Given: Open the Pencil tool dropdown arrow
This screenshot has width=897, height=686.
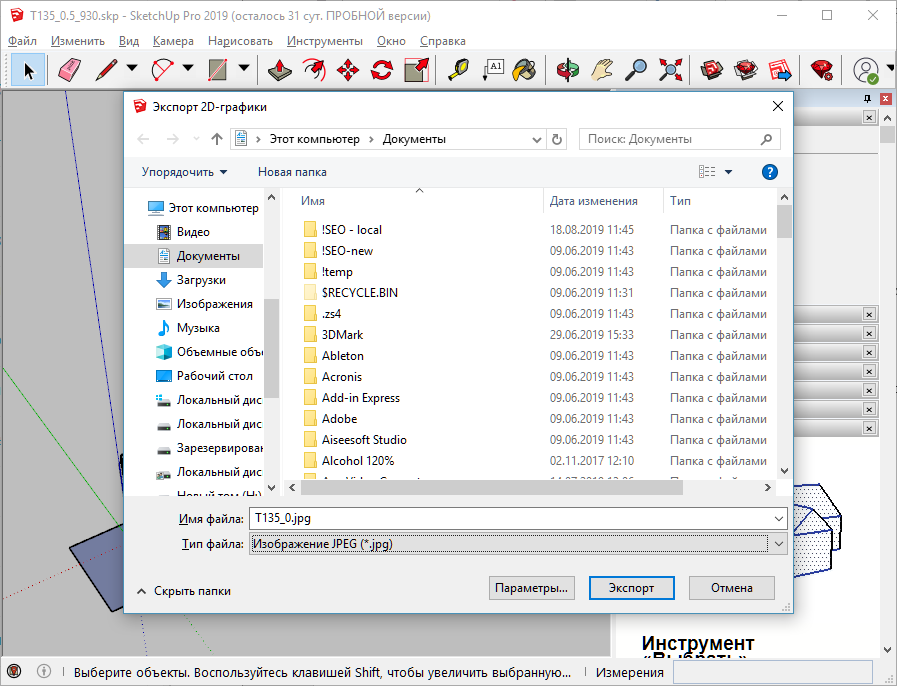Looking at the screenshot, I should (x=132, y=68).
